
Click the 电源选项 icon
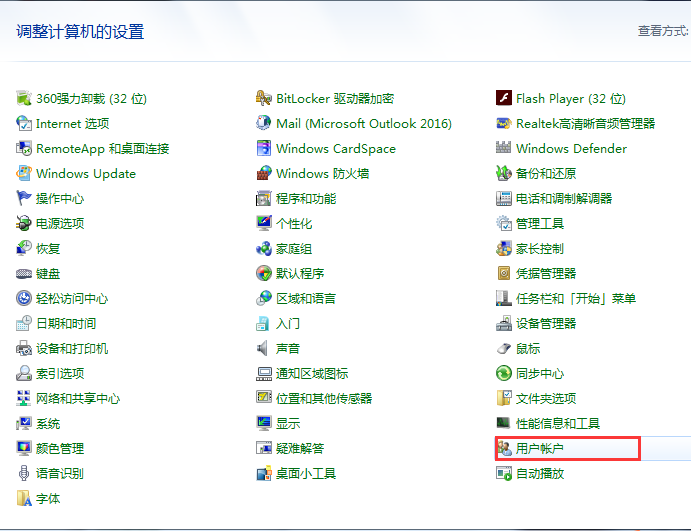24,223
